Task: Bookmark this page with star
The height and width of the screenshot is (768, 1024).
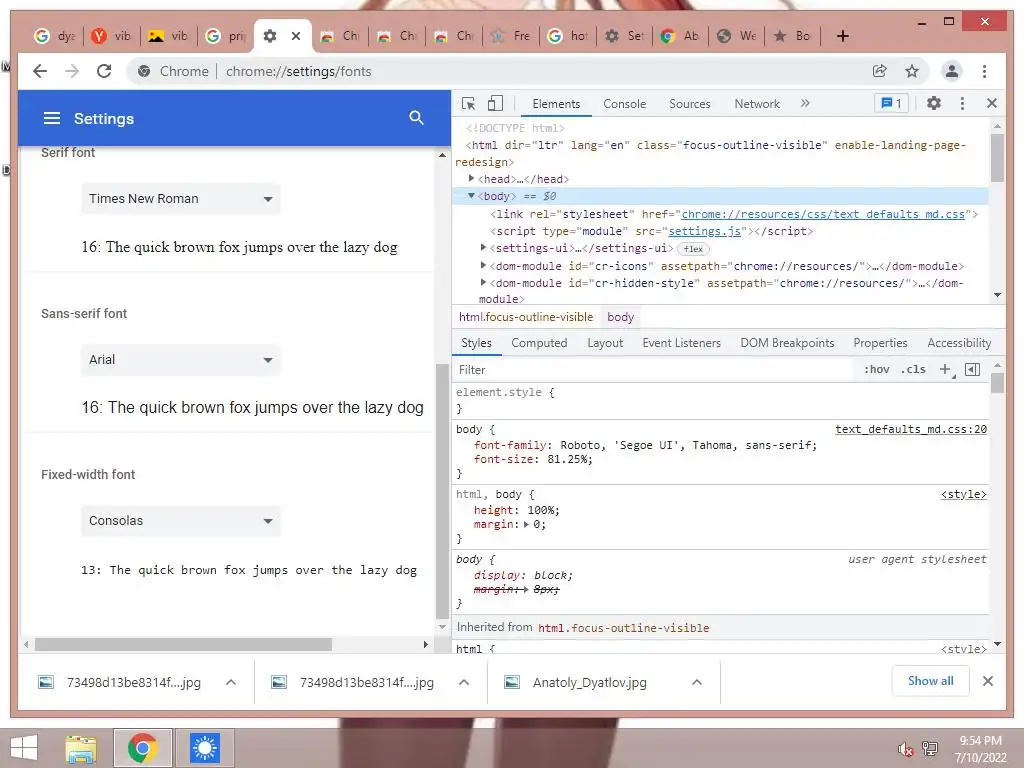Action: tap(912, 71)
